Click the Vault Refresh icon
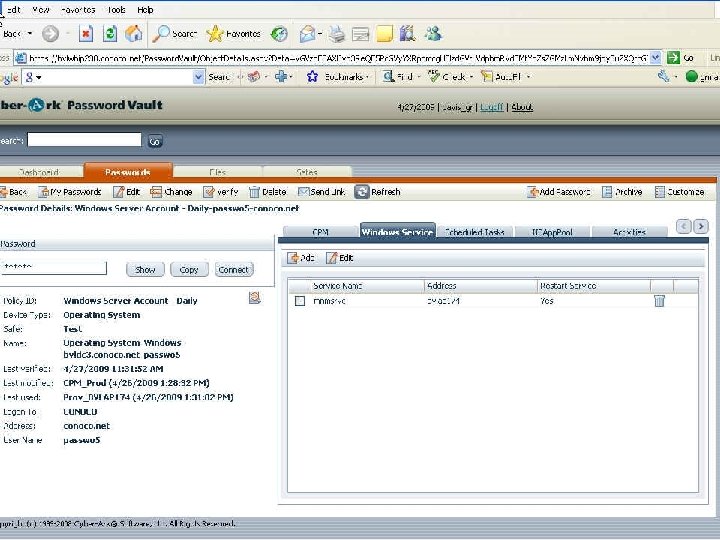The image size is (720, 540). click(362, 191)
